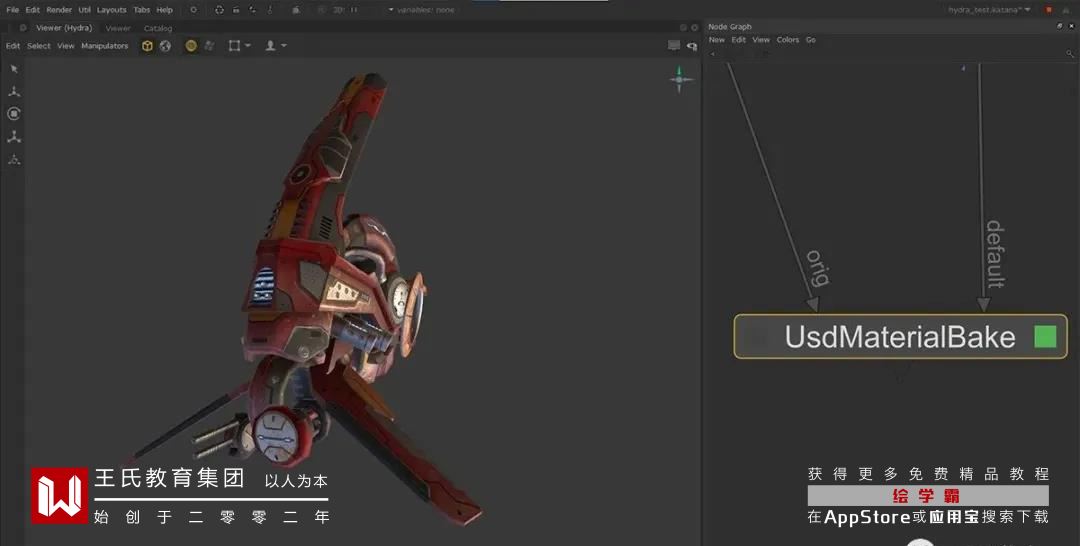Click the refresh-style render icon in top bar

[x=219, y=10]
